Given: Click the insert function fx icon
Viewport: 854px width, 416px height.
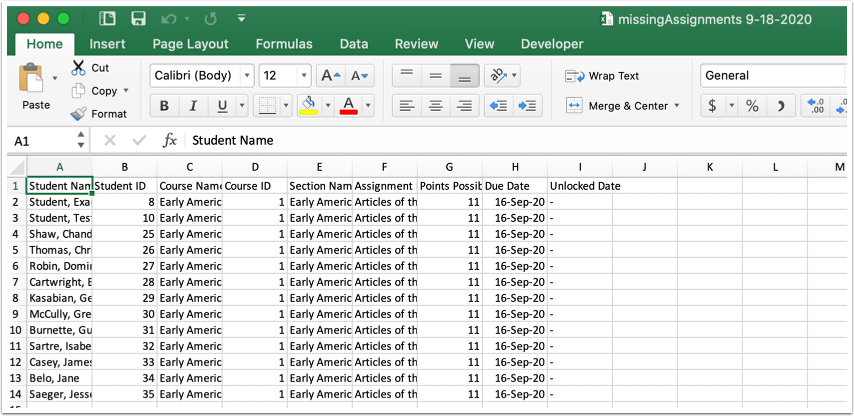Looking at the screenshot, I should click(170, 141).
